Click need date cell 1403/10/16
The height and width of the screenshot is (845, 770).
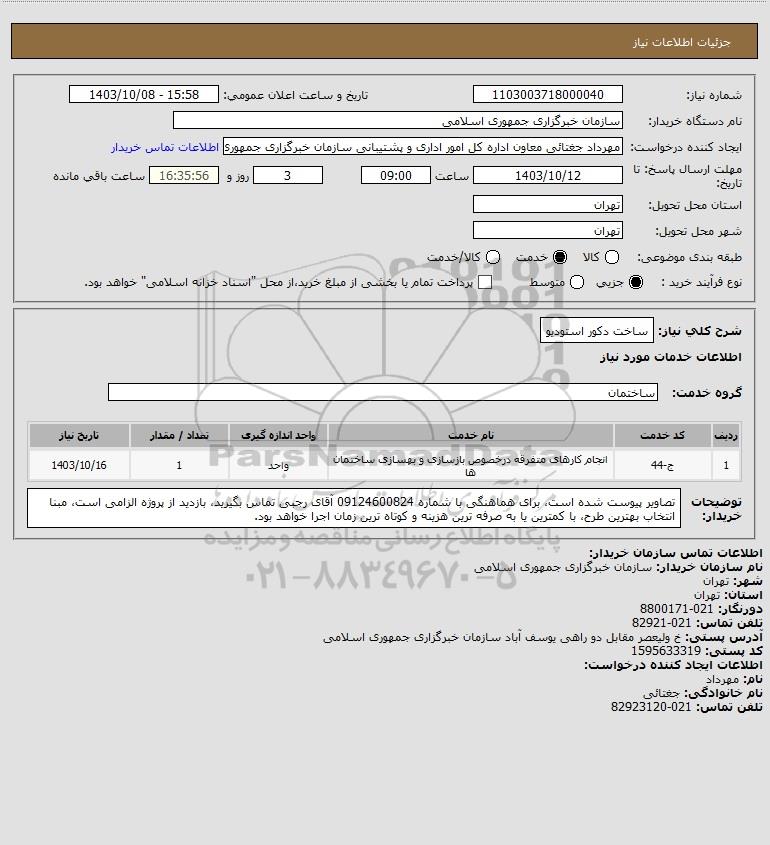pyautogui.click(x=79, y=465)
